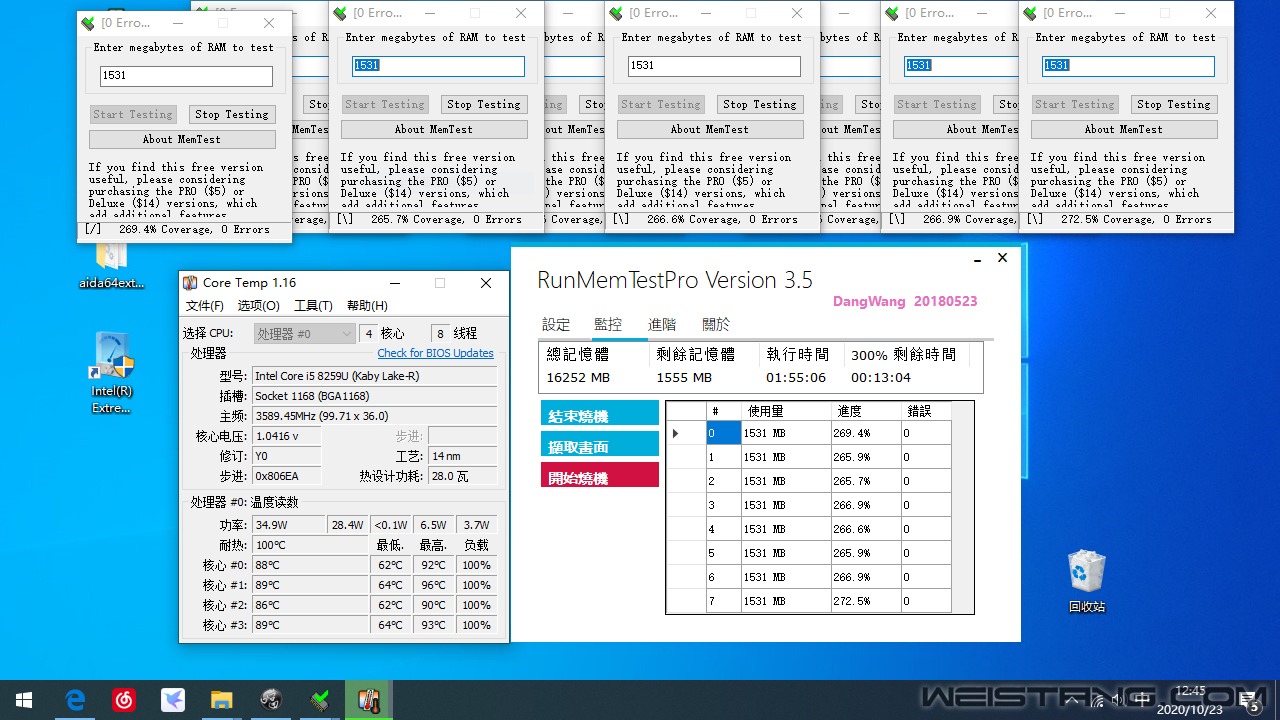Click the 錯誤 column header
Screen dimensions: 1280x720
click(926, 411)
